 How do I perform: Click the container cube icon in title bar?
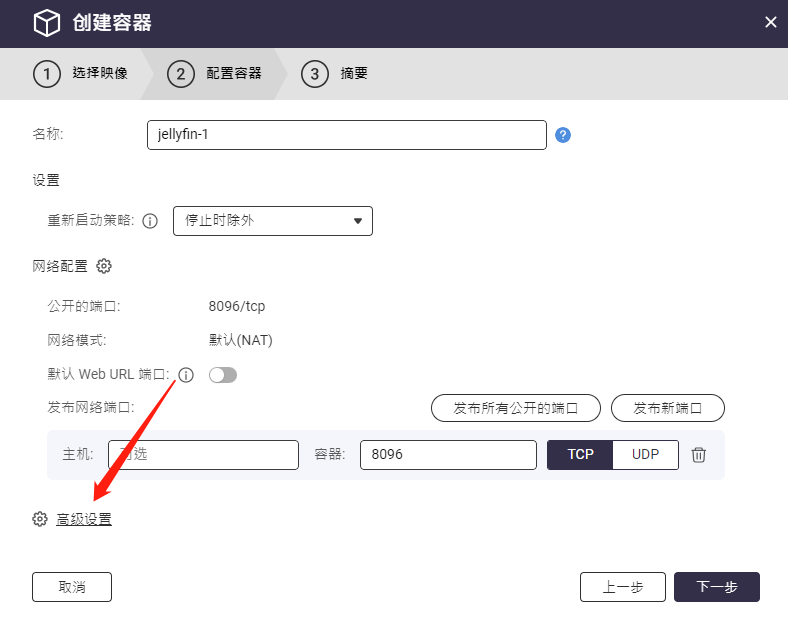[47, 23]
